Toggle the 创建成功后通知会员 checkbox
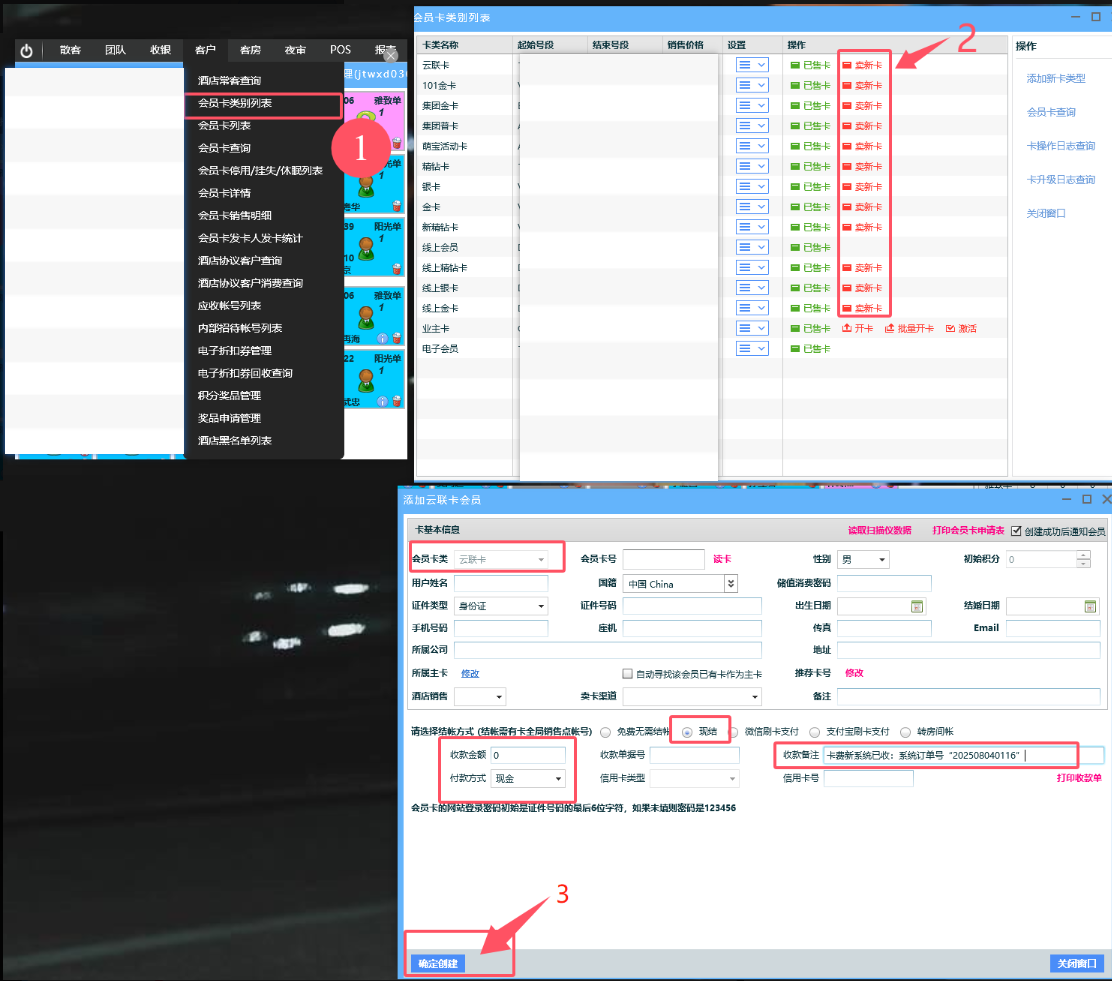The height and width of the screenshot is (981, 1112). tap(1017, 531)
